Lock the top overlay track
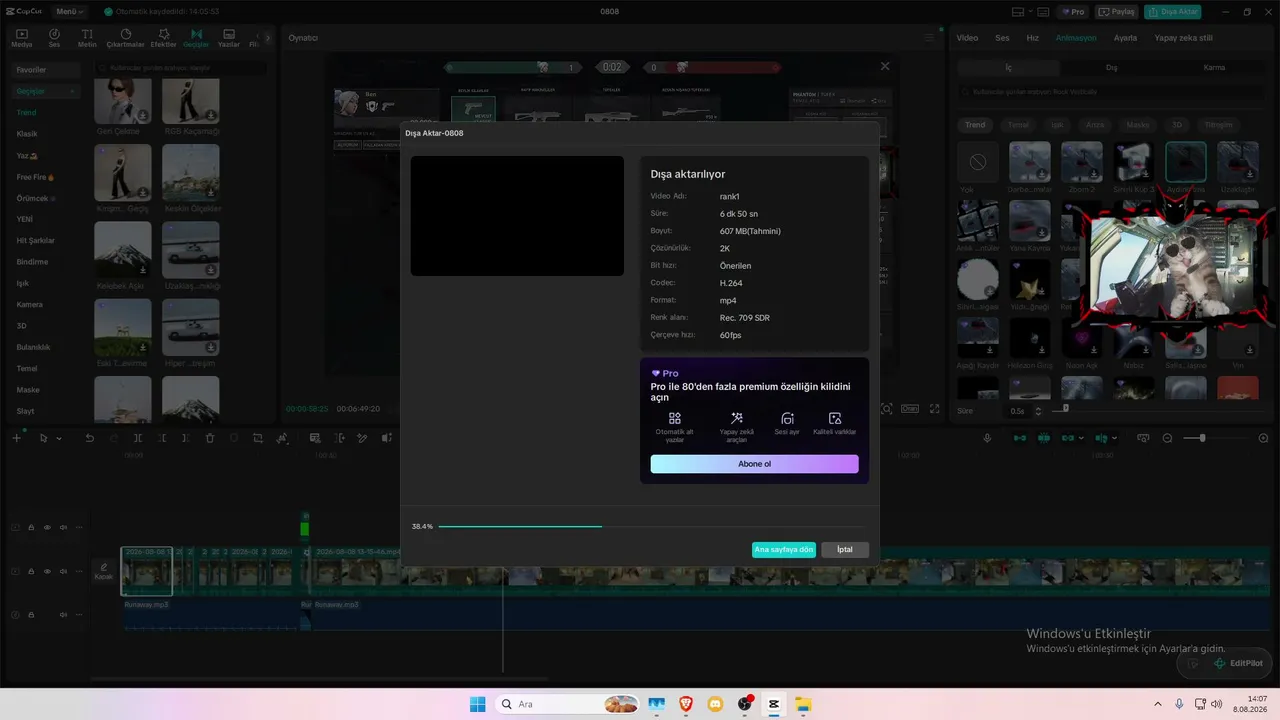This screenshot has height=720, width=1280. point(31,528)
